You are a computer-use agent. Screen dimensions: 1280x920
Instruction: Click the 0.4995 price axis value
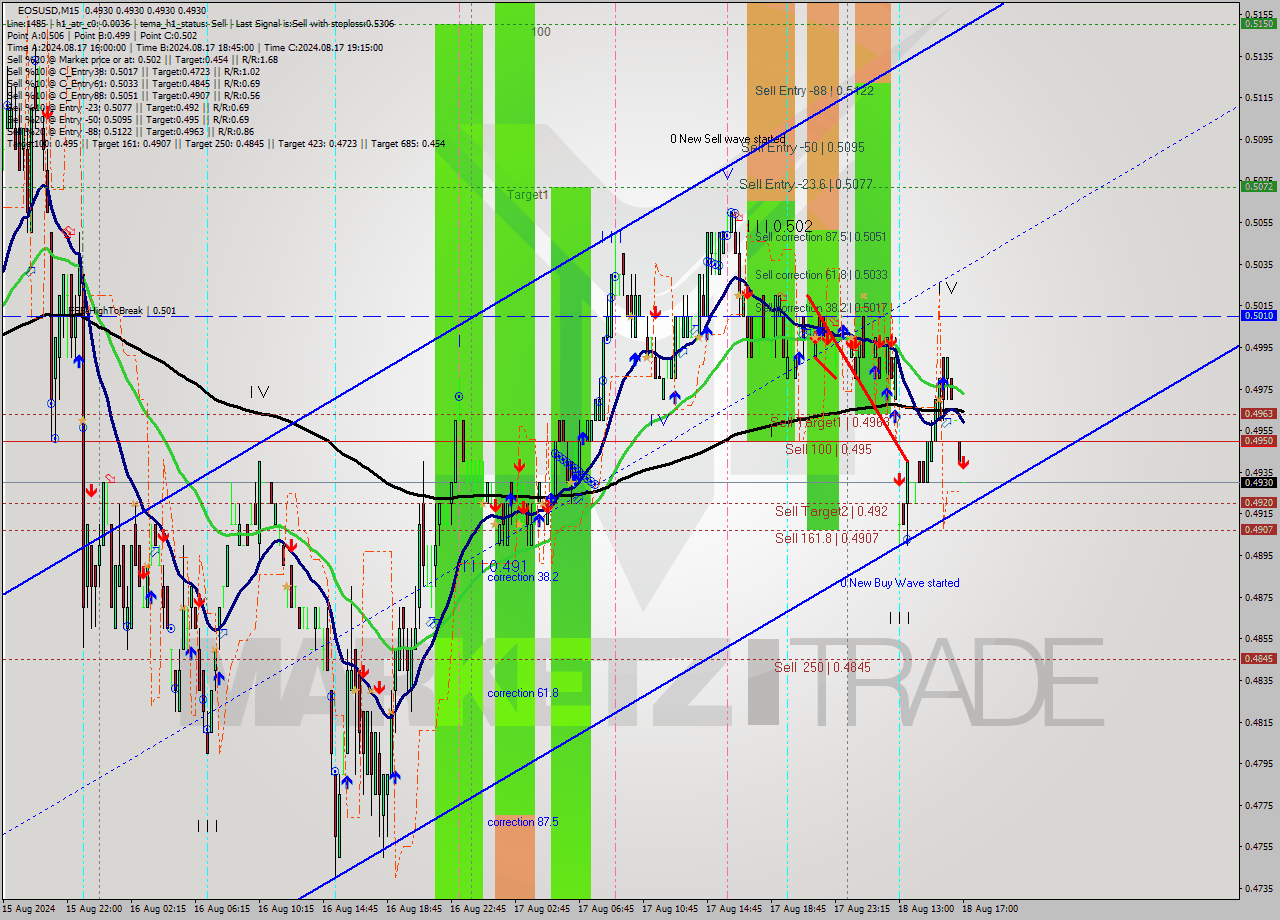1258,348
